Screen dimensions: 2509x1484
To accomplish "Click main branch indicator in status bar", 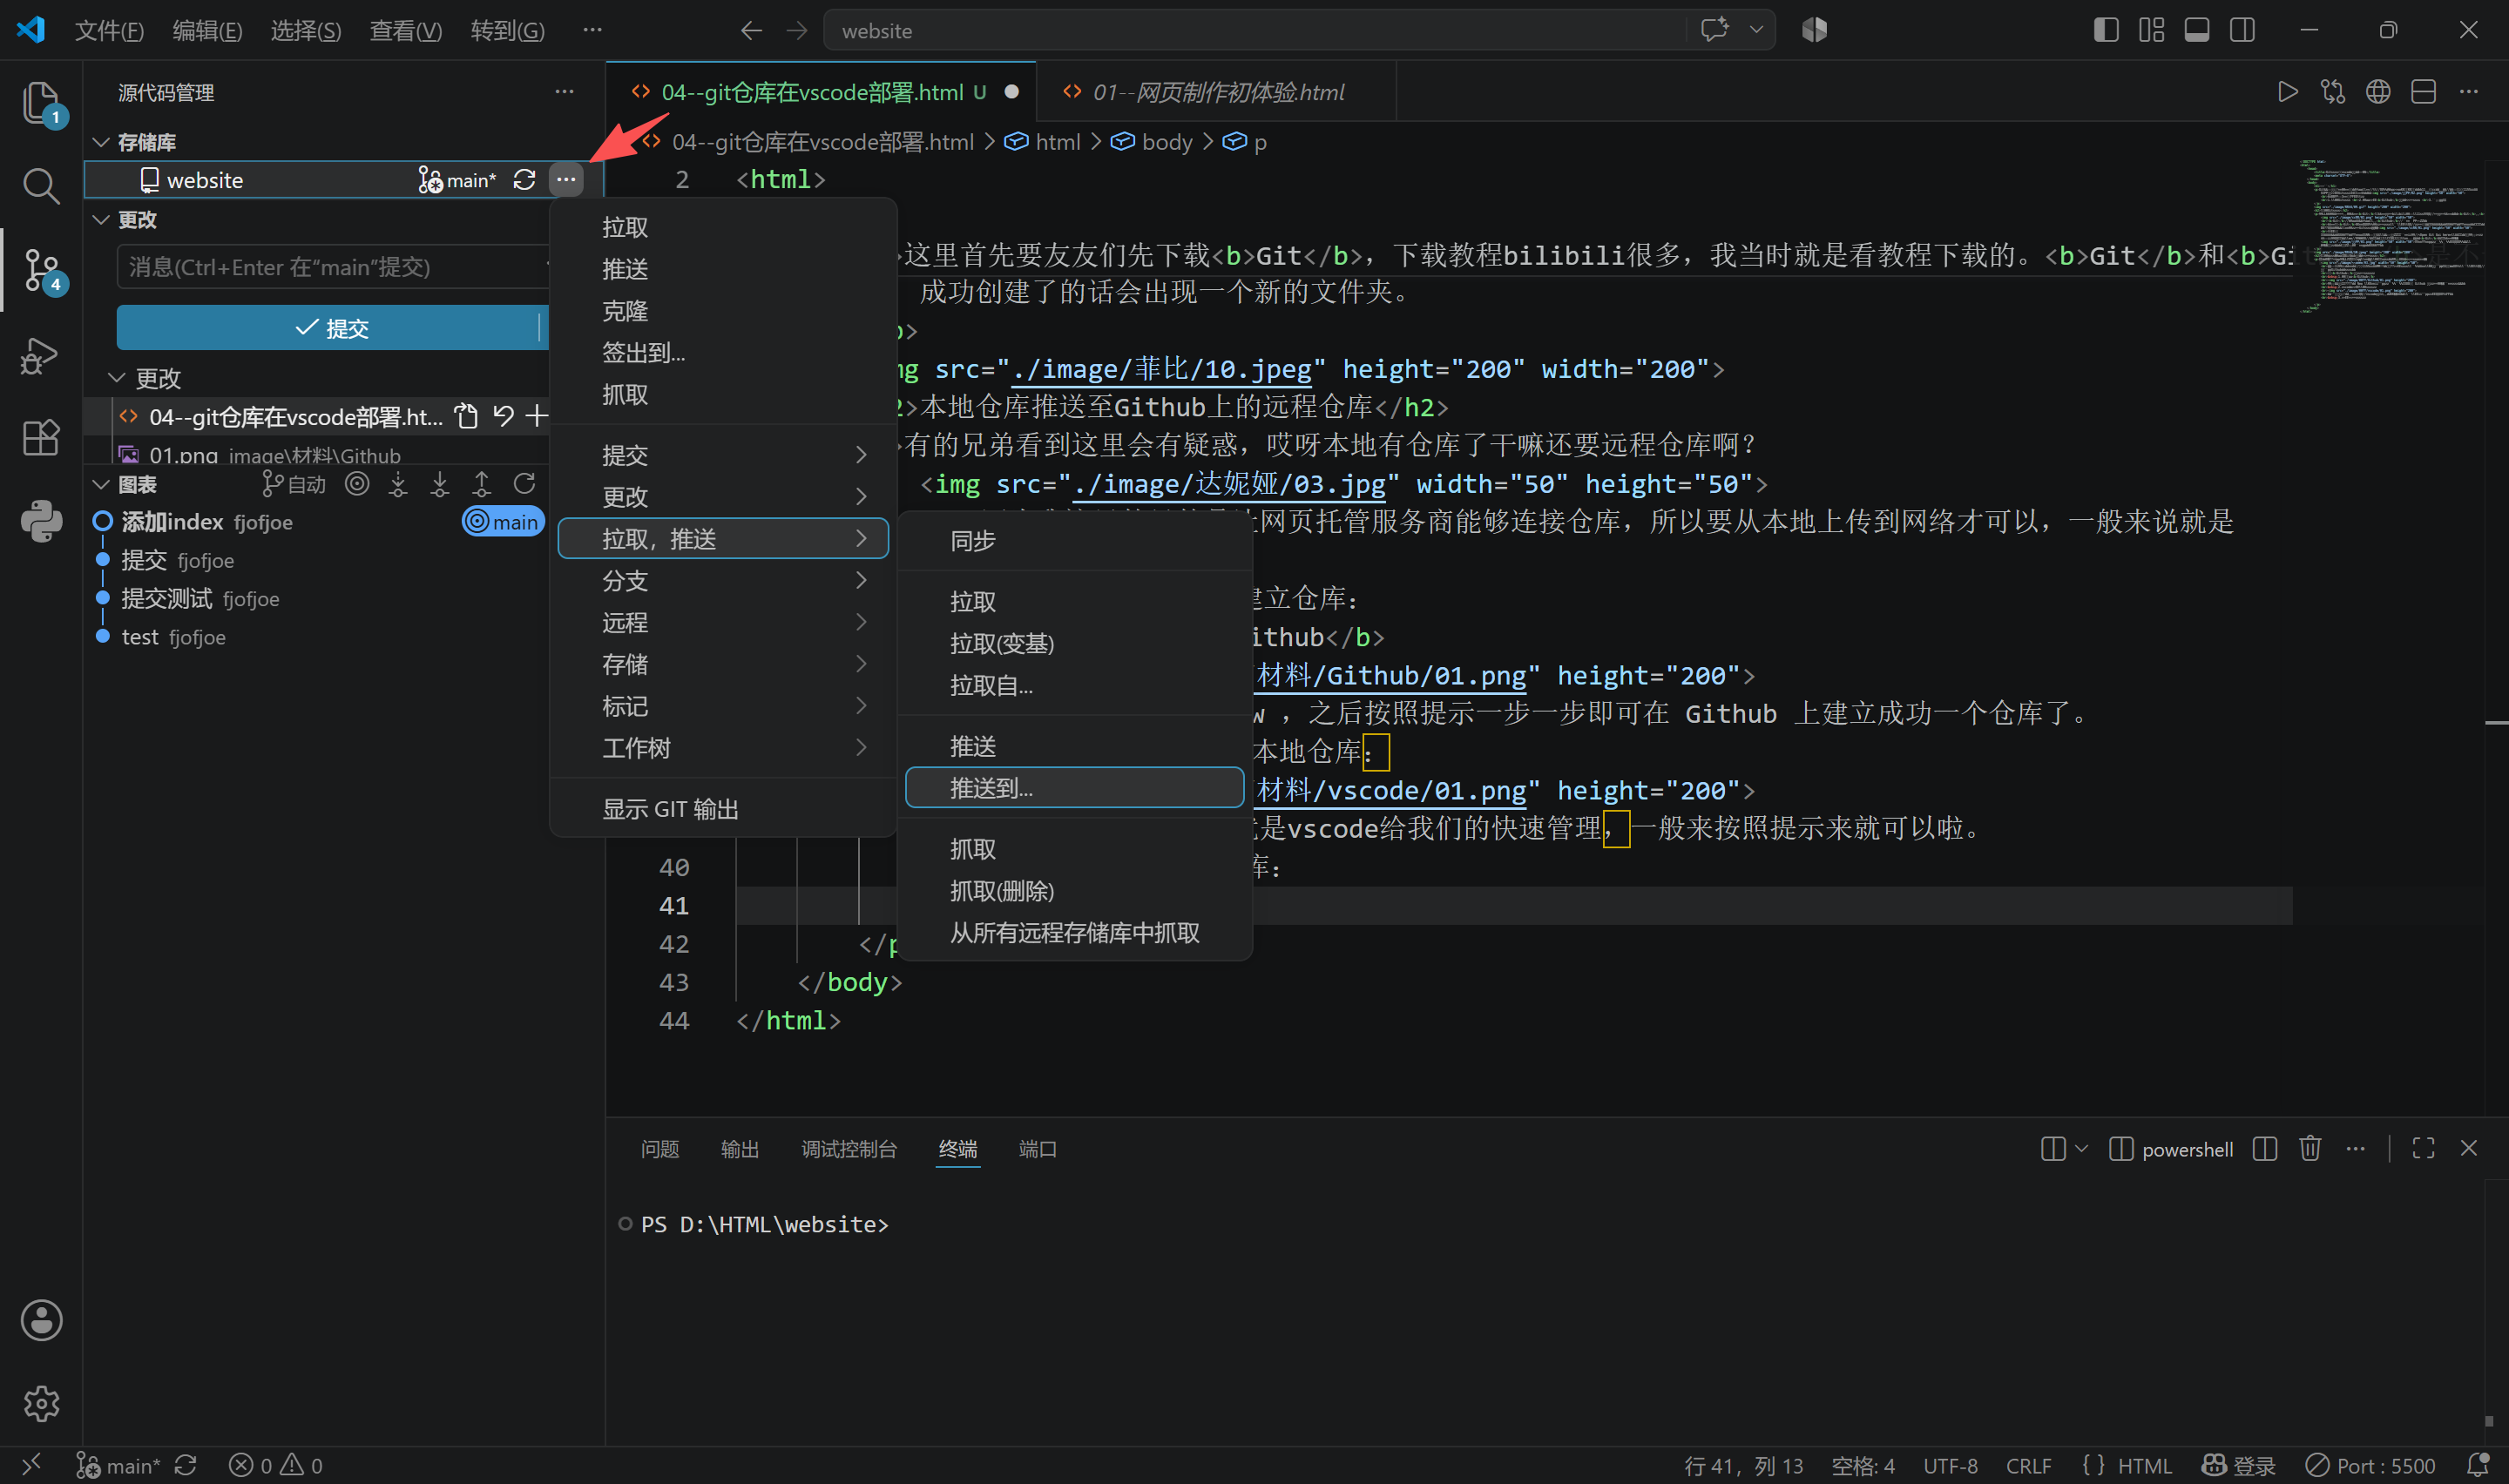I will tap(118, 1465).
